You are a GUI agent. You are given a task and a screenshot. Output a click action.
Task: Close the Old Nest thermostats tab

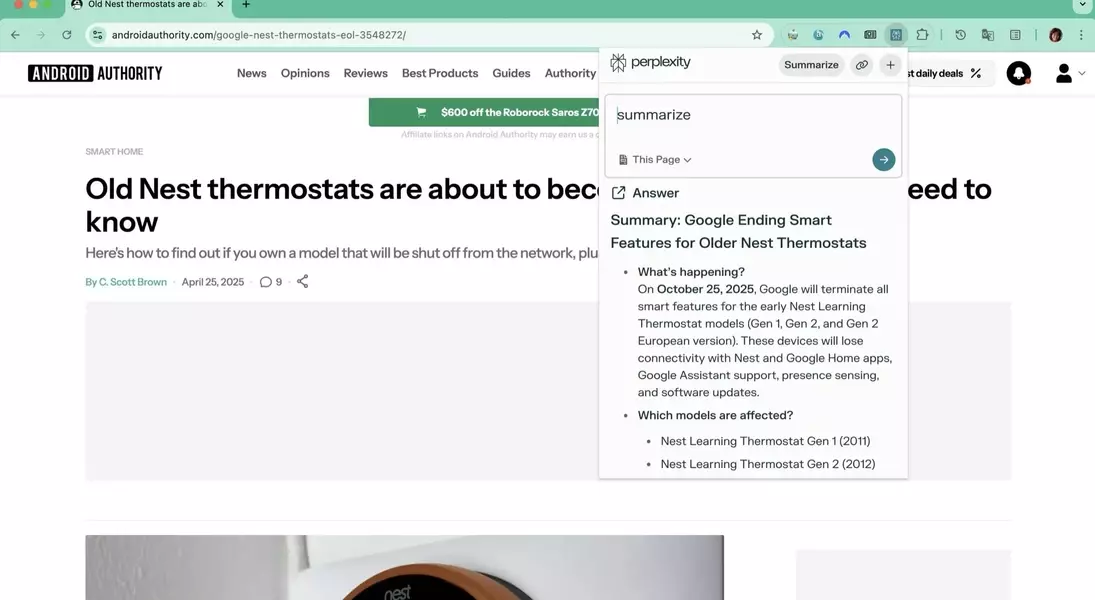point(220,4)
